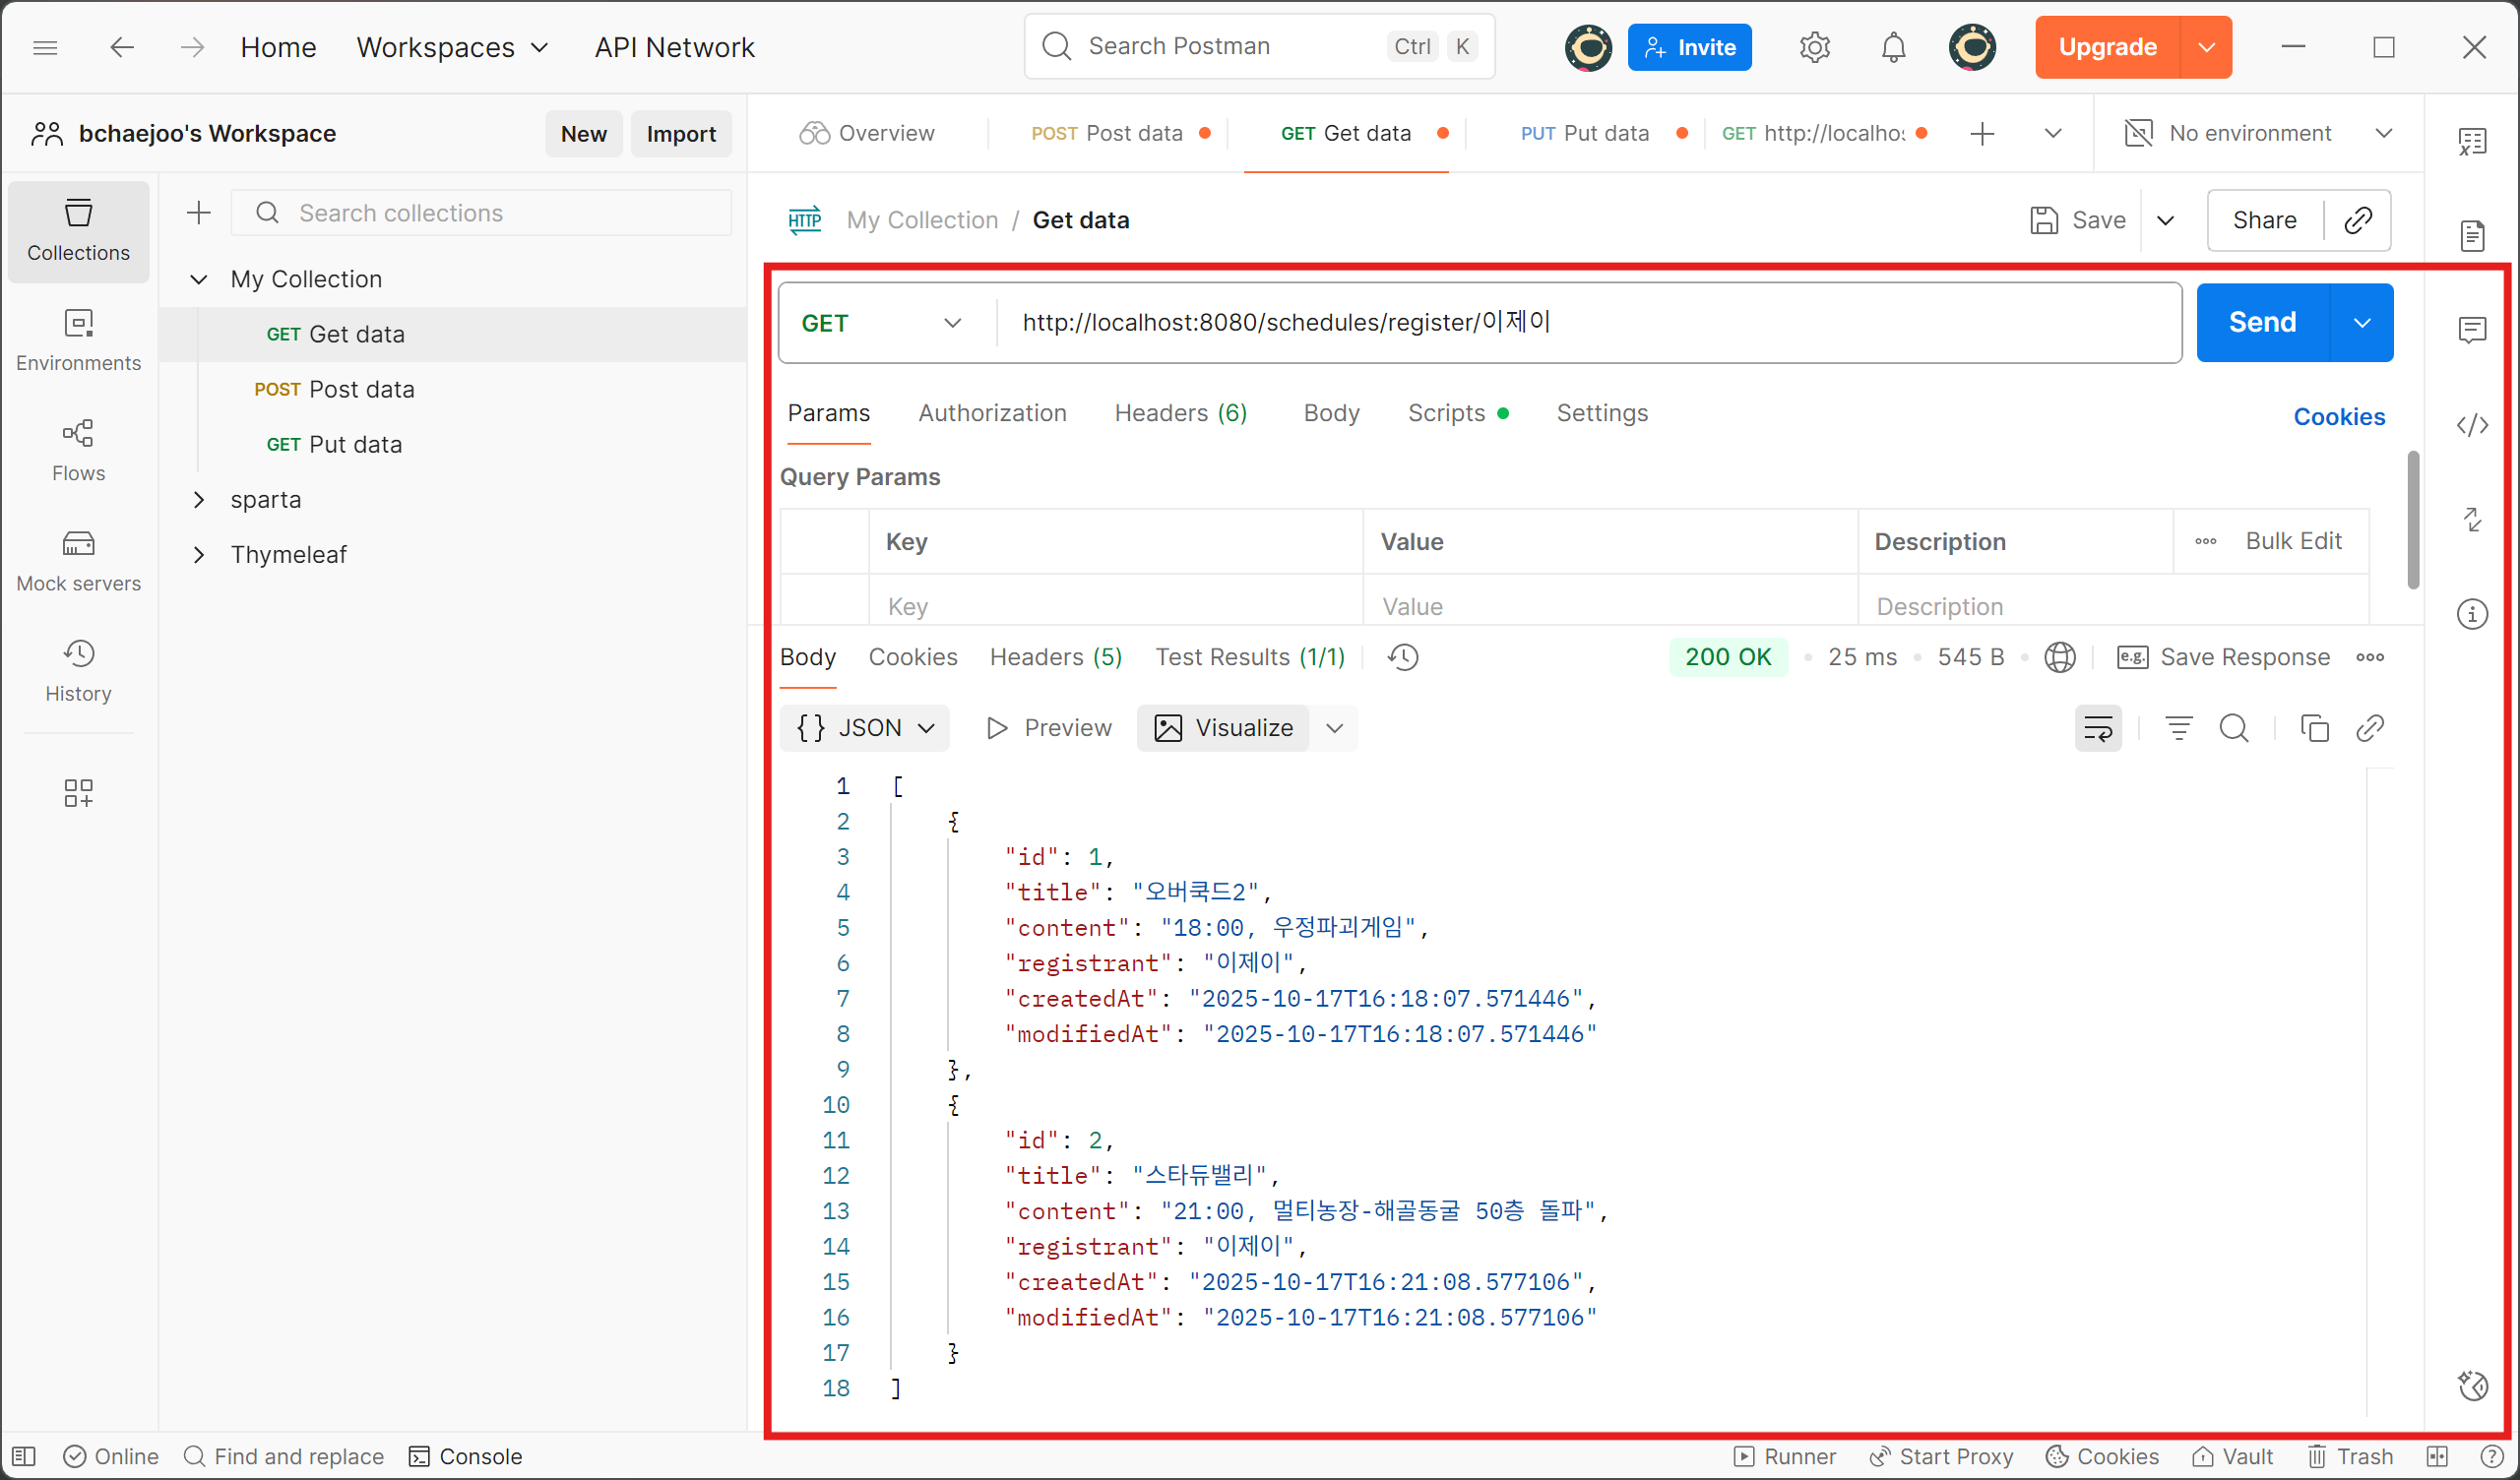Open the code snippet panel
Viewport: 2520px width, 1480px height.
click(2471, 425)
